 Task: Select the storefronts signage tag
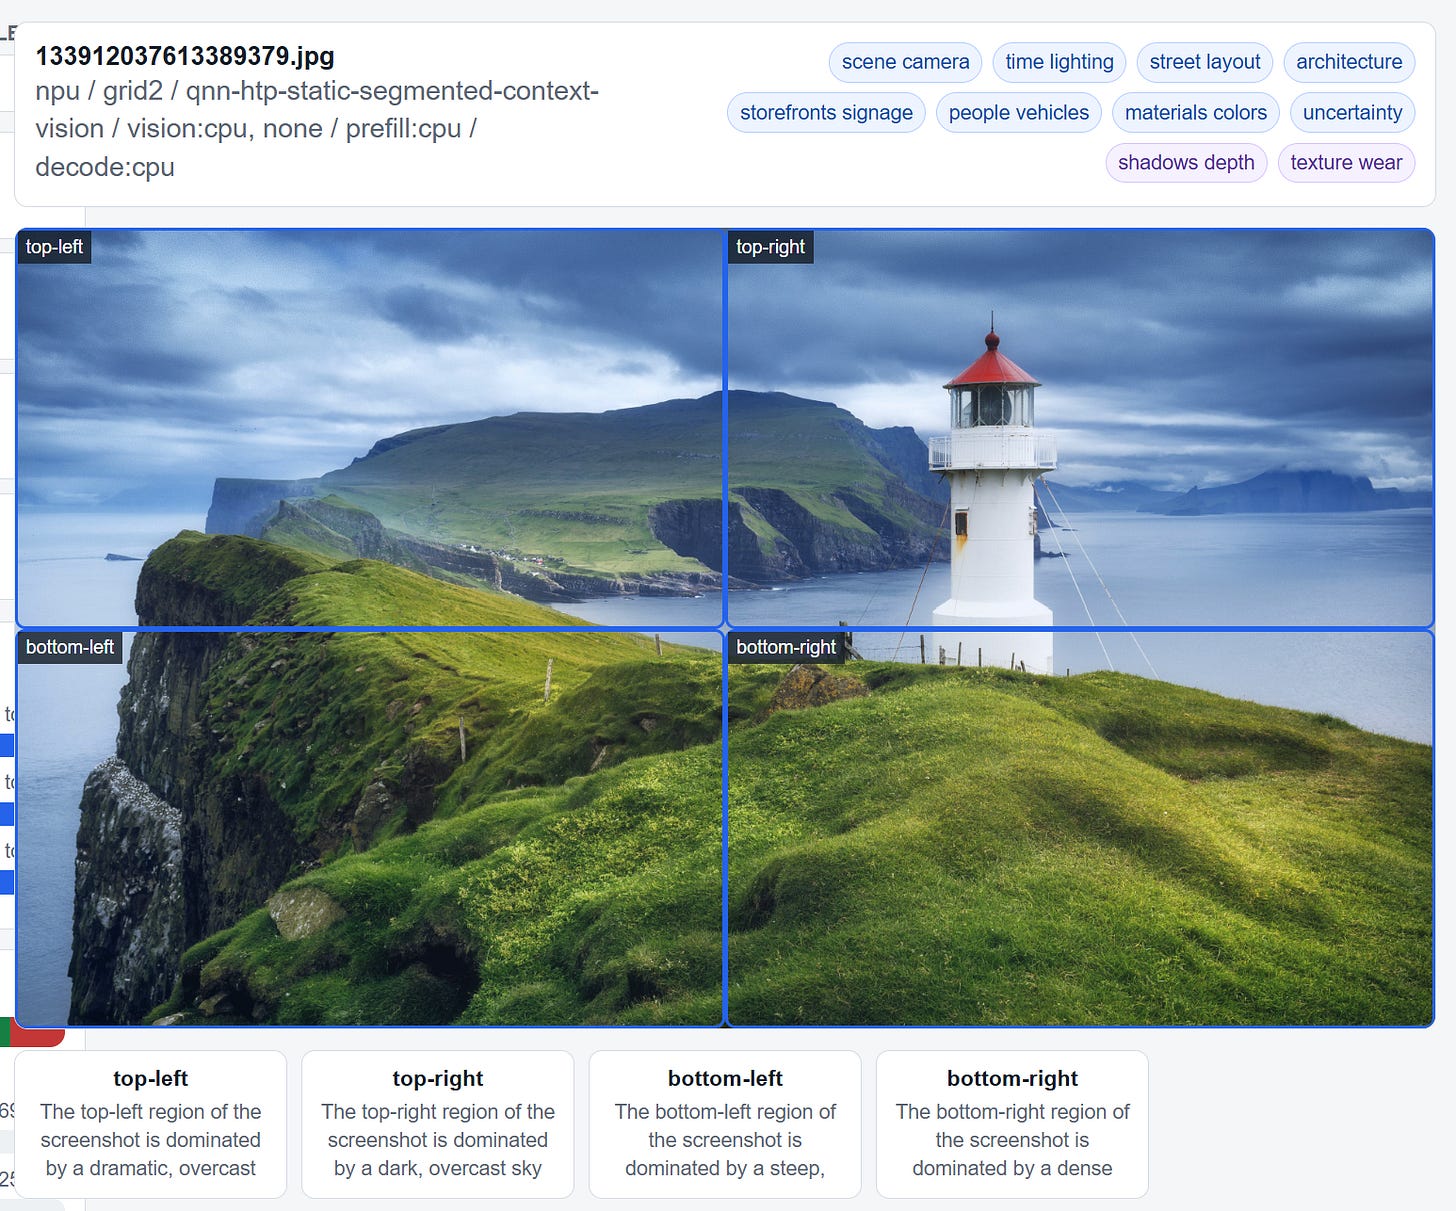coord(826,113)
